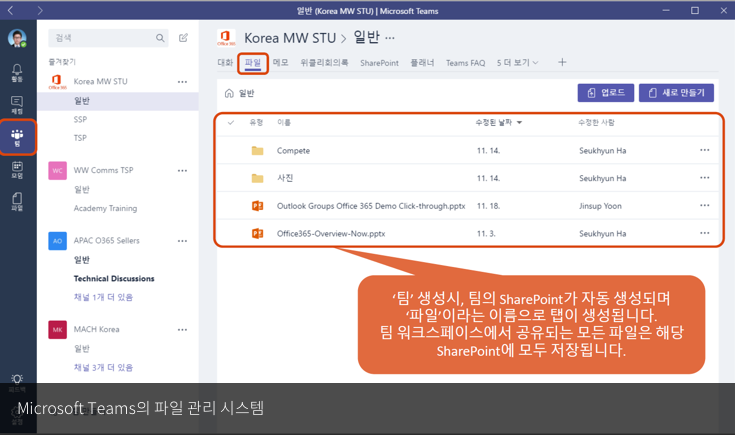This screenshot has height=435, width=735.
Task: Click PowerPoint icon of Office365-Overview-Now file
Action: tap(257, 233)
